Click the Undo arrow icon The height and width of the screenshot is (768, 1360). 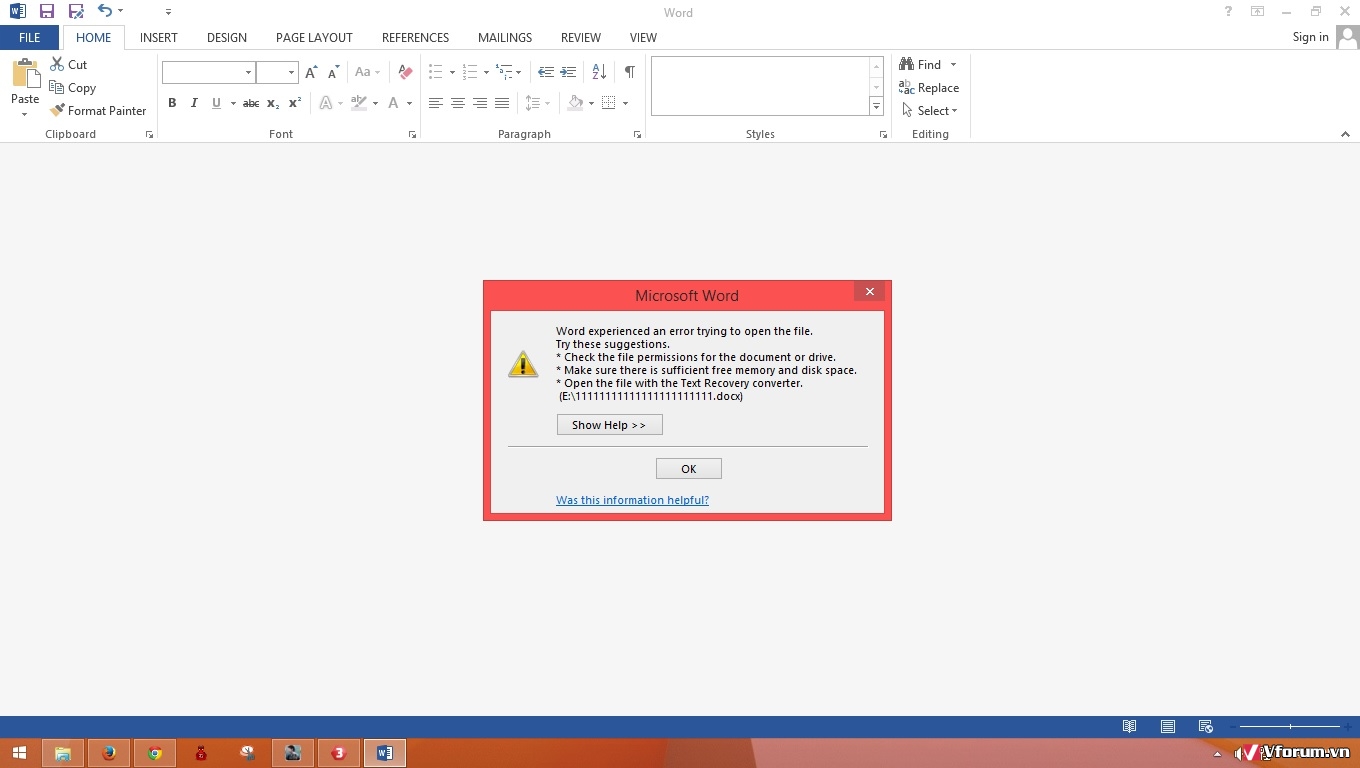(x=105, y=12)
